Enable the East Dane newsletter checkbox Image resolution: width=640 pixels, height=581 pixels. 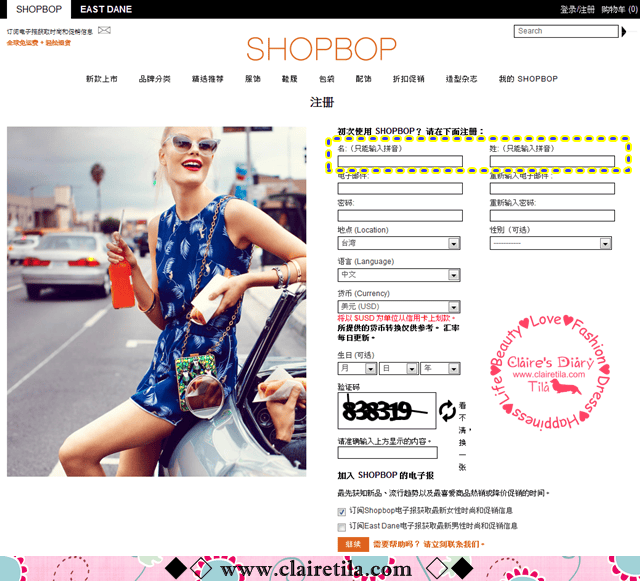pyautogui.click(x=342, y=525)
